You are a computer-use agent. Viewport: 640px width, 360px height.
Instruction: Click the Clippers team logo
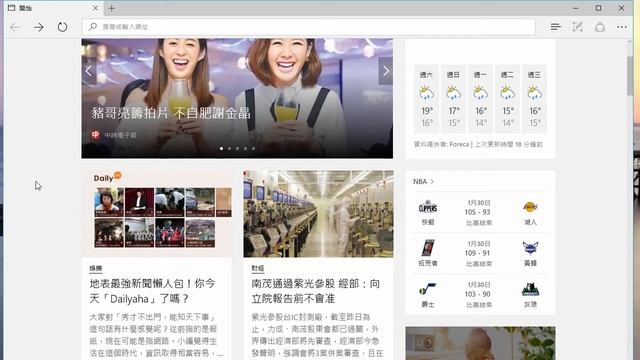point(428,207)
